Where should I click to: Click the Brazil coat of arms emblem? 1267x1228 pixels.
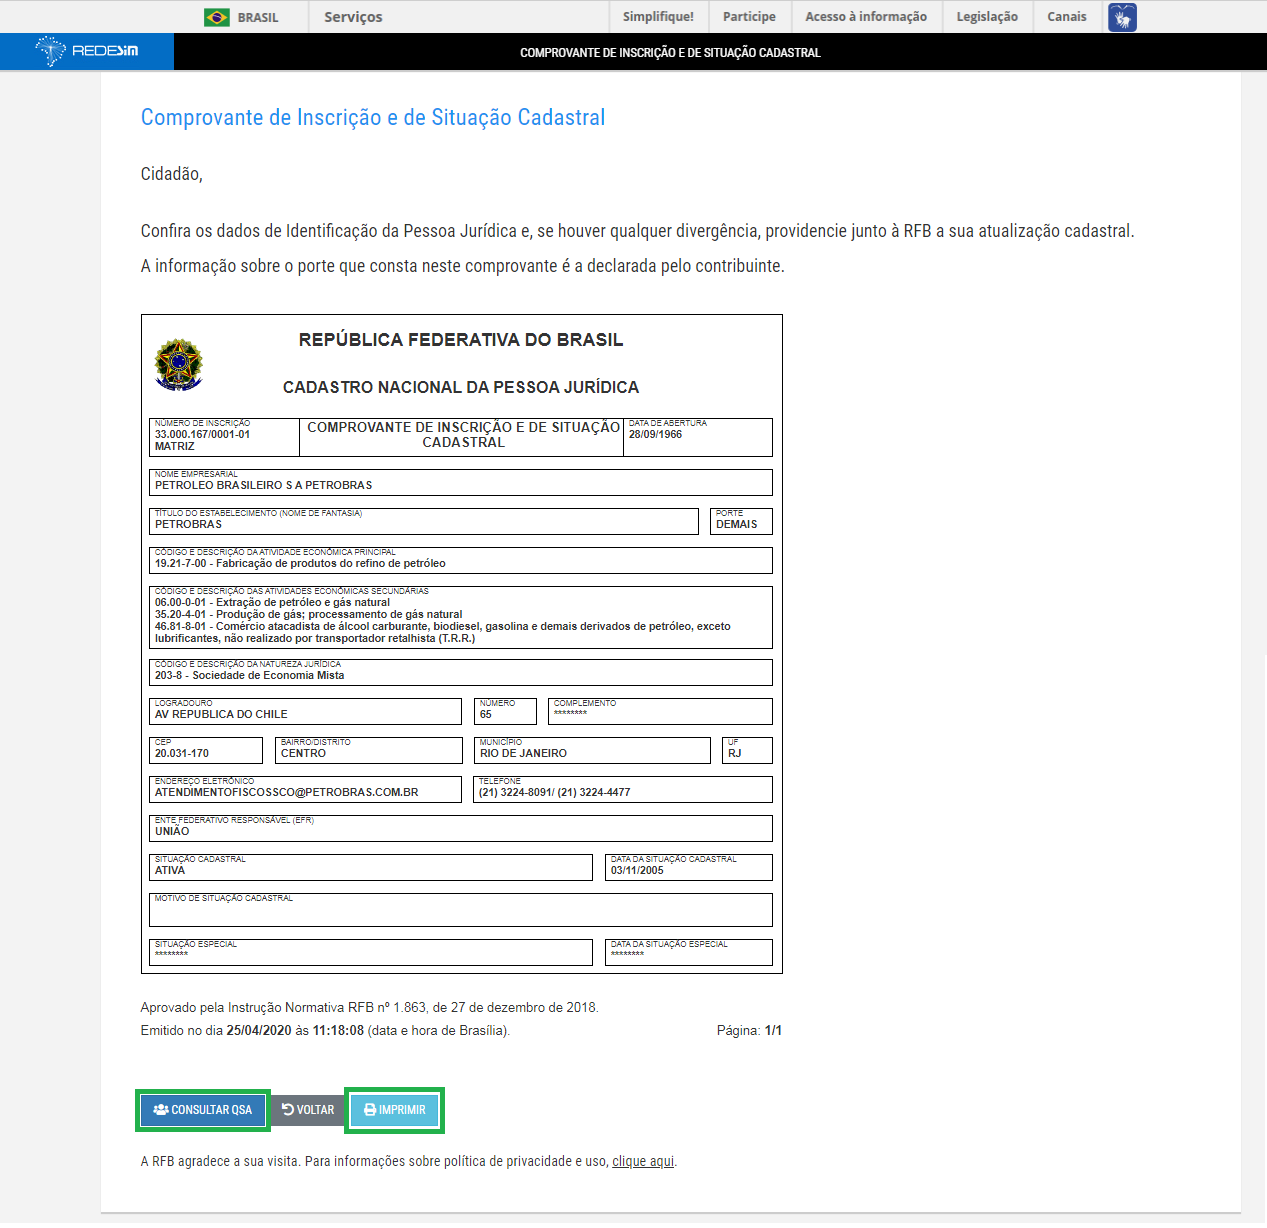177,364
